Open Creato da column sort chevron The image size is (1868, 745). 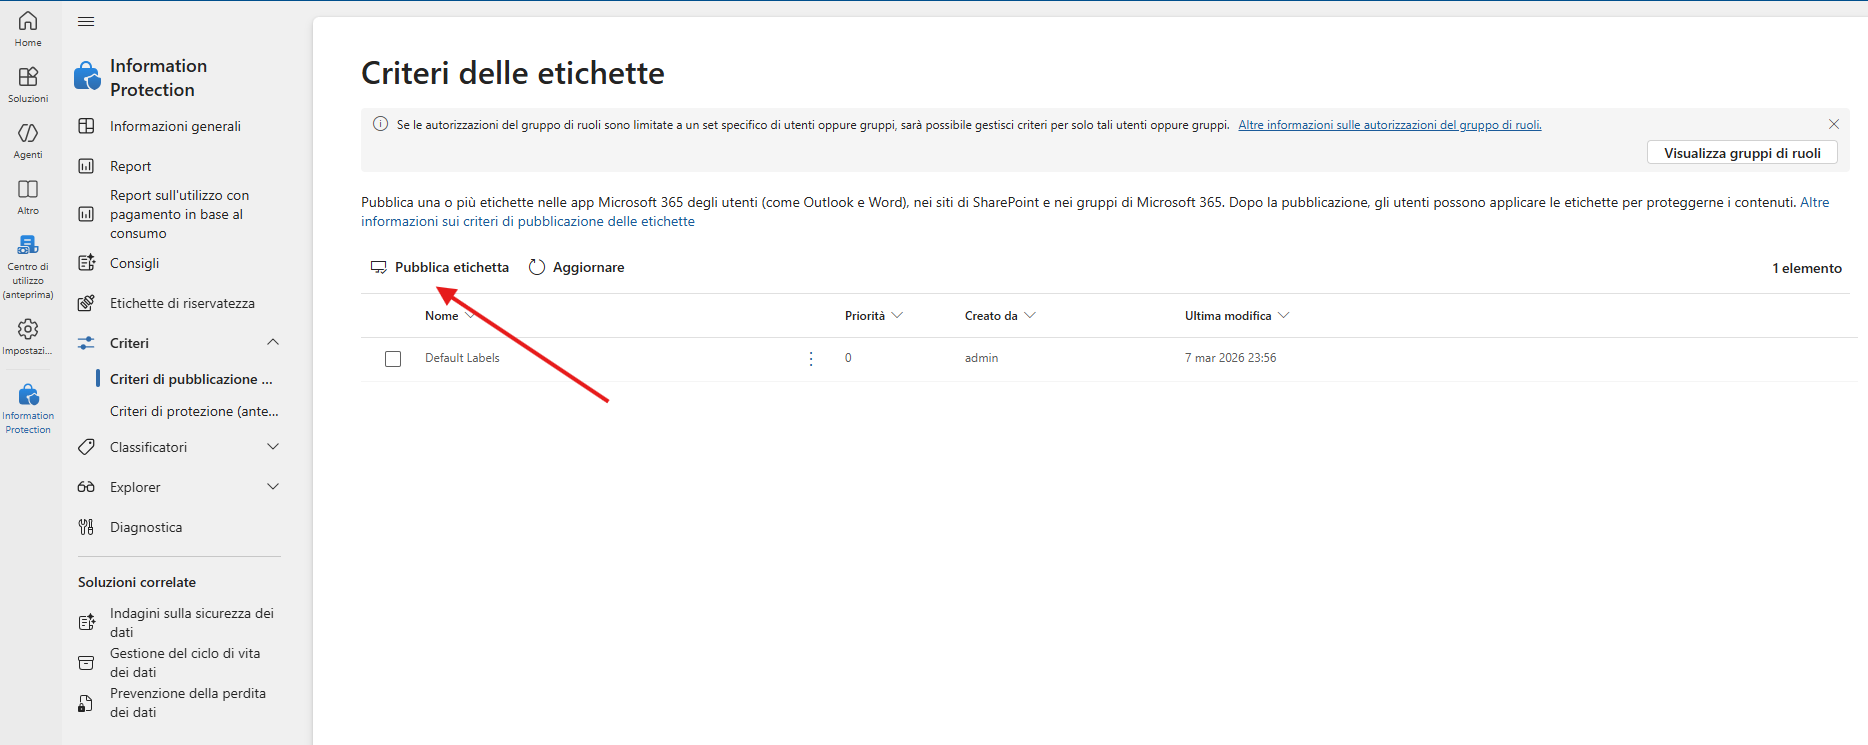(x=1030, y=315)
